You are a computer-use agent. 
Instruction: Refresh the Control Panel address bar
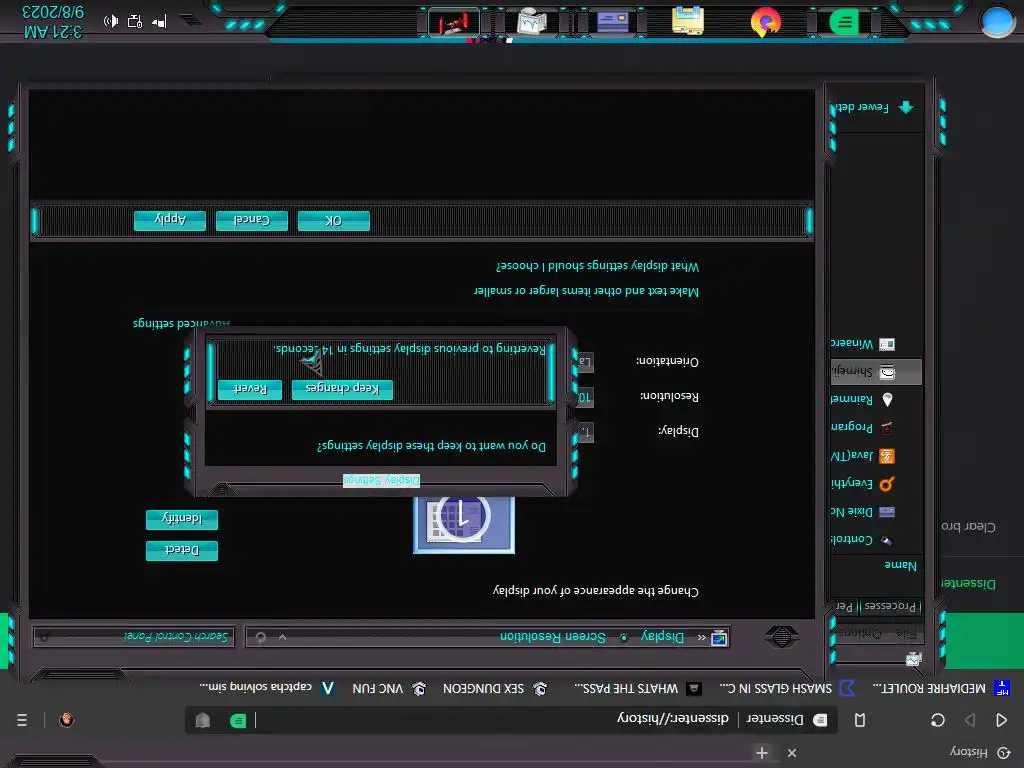tap(261, 637)
